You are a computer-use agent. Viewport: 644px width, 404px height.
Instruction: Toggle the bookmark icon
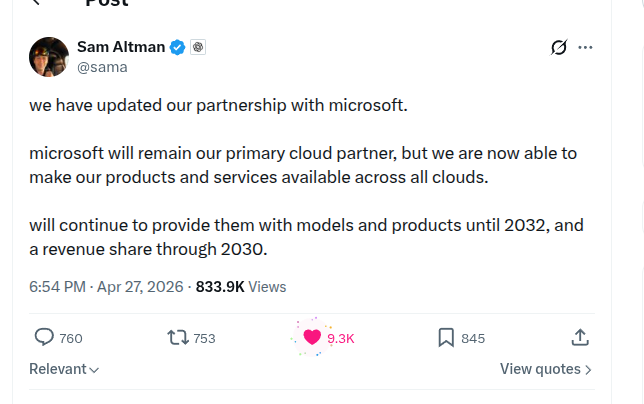pos(446,337)
